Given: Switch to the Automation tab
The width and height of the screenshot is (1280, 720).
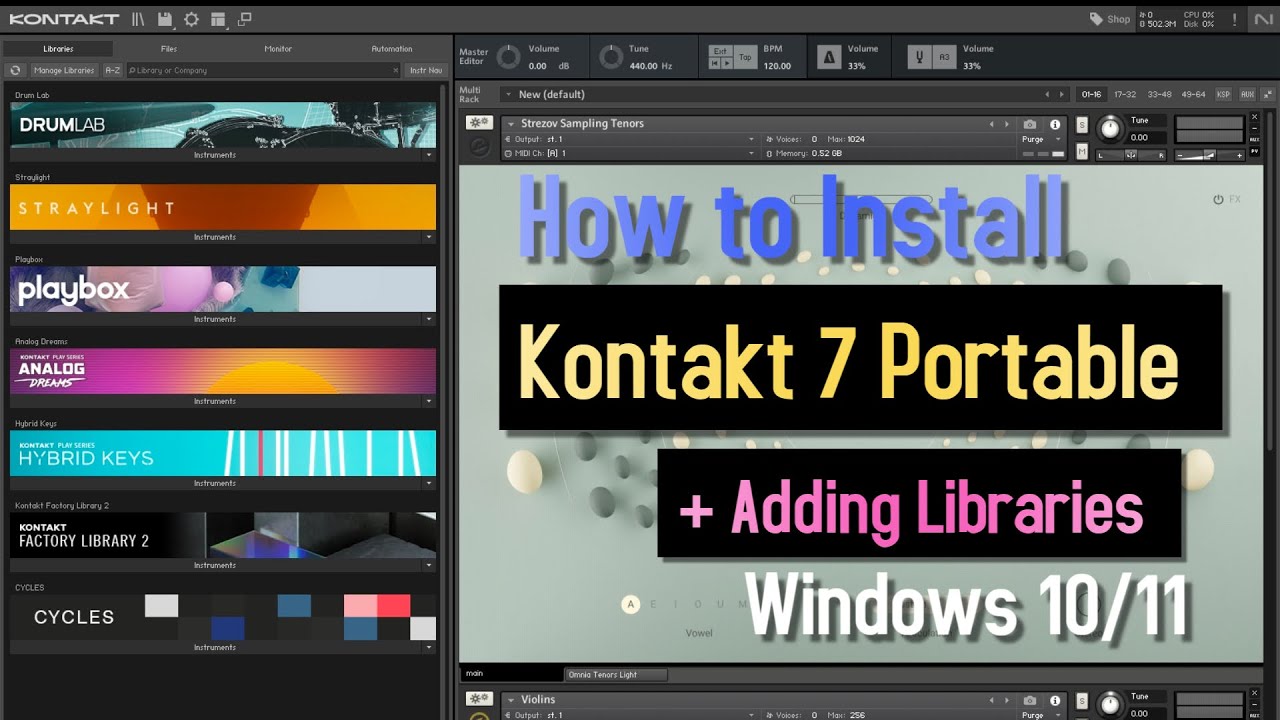Looking at the screenshot, I should tap(392, 48).
